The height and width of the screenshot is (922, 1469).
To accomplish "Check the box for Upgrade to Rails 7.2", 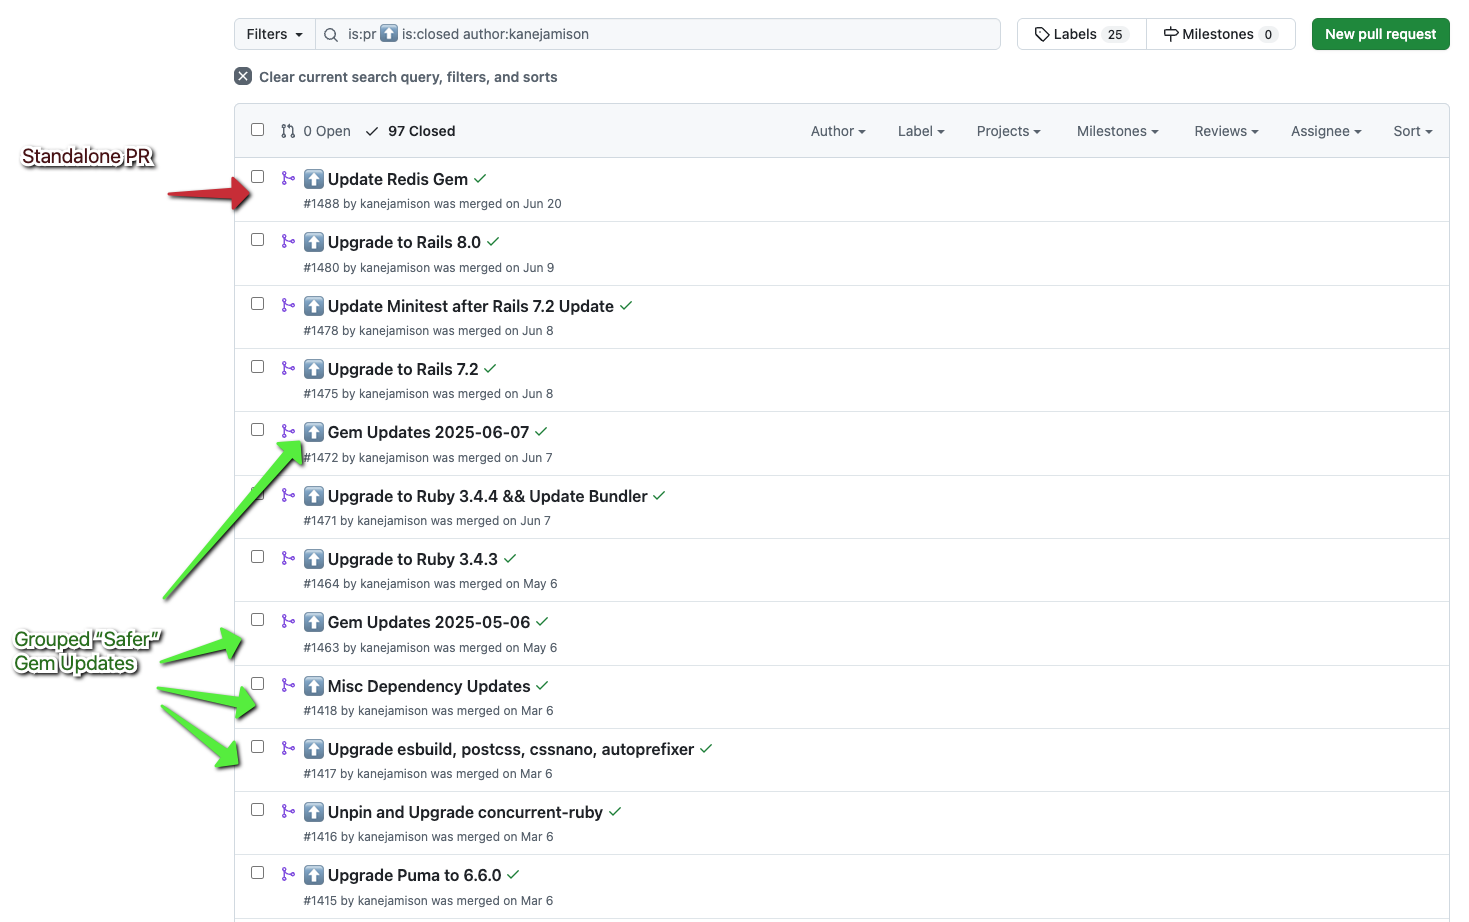I will click(257, 367).
